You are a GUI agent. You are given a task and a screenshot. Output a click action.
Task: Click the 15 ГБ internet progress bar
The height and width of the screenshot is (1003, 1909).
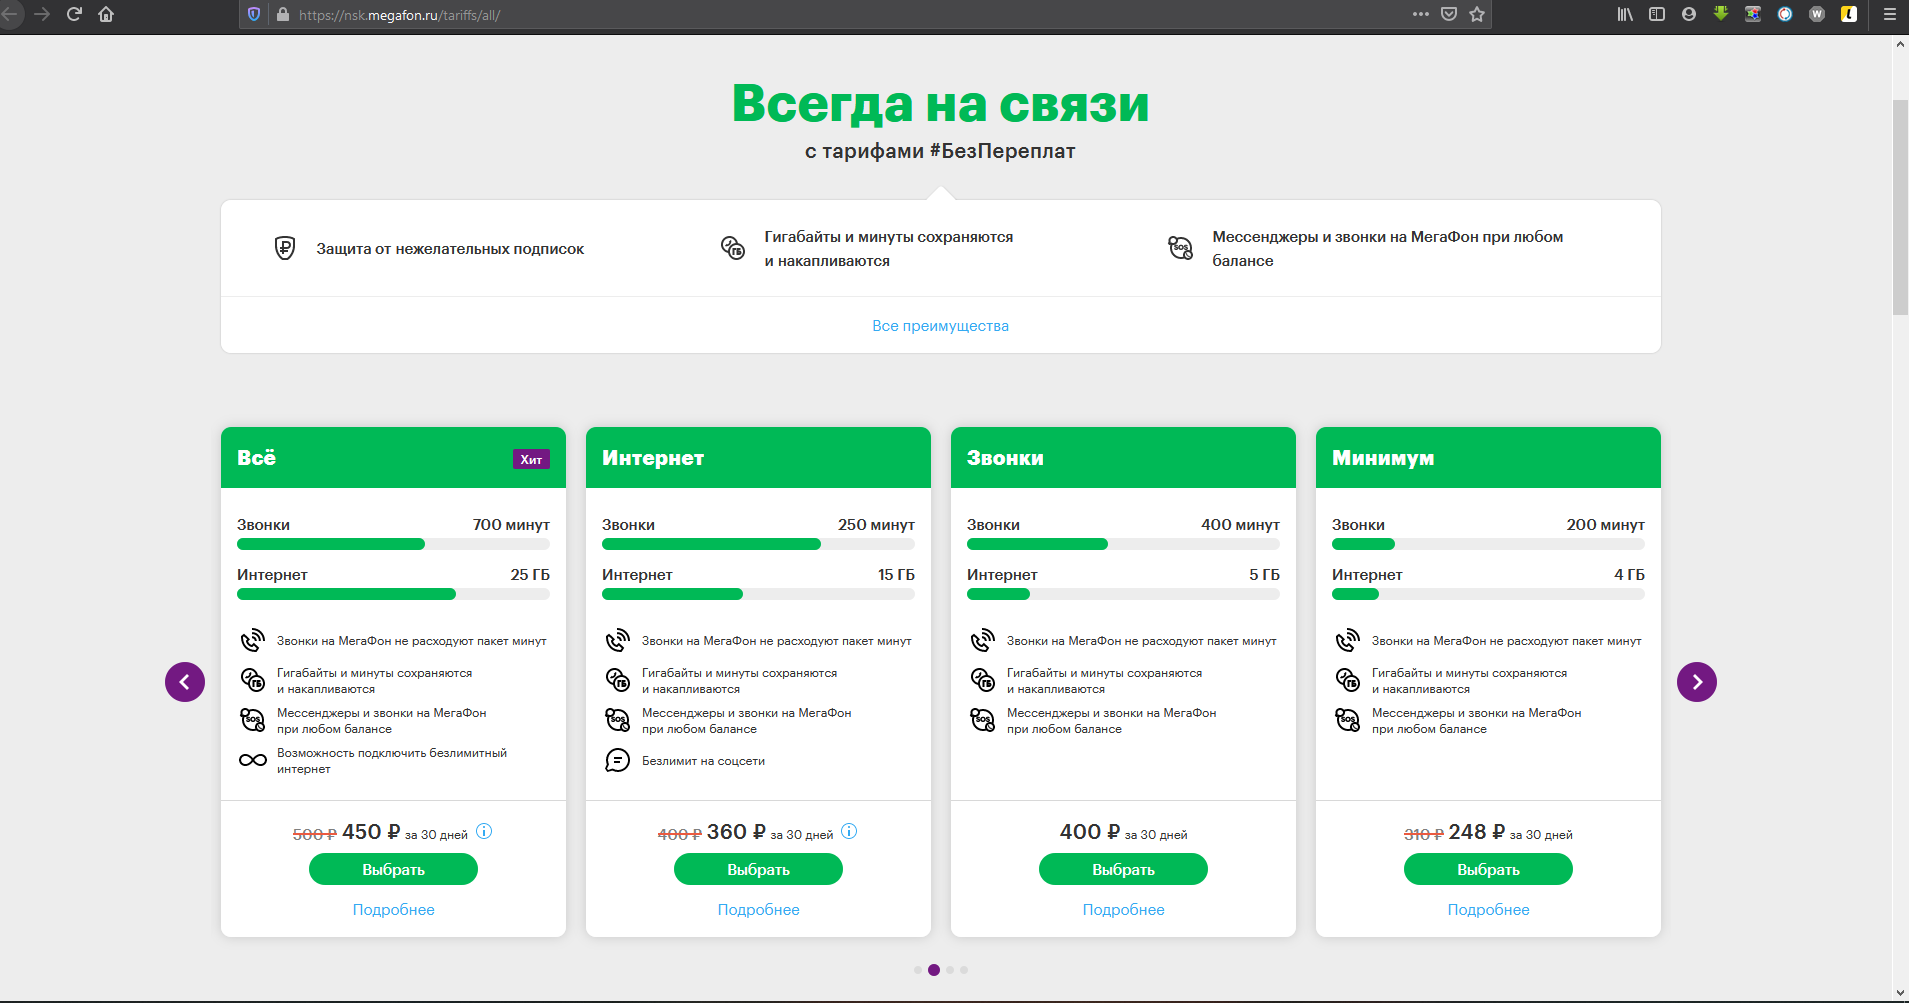click(x=758, y=594)
